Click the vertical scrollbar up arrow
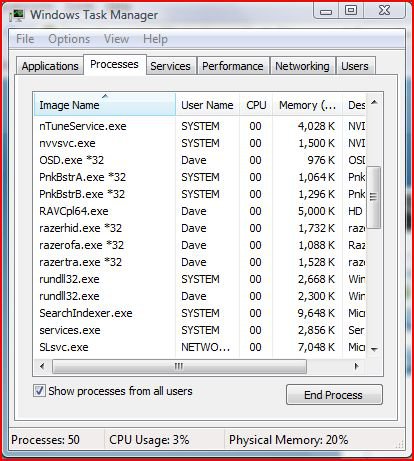The width and height of the screenshot is (414, 461). (374, 102)
